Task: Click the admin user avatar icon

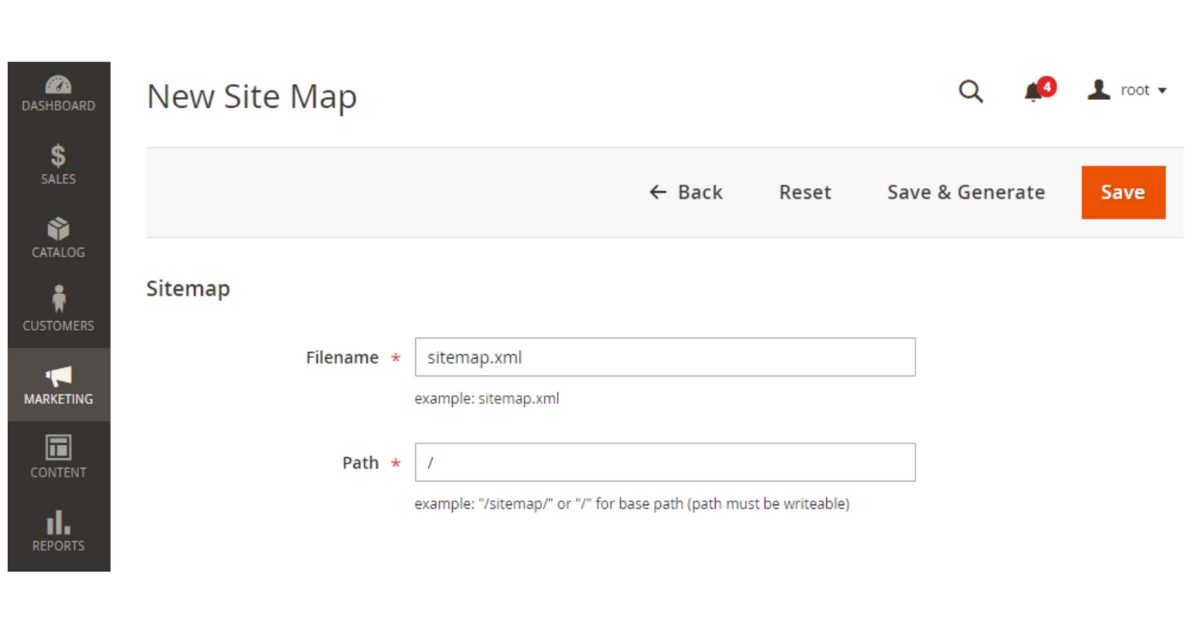Action: coord(1098,89)
